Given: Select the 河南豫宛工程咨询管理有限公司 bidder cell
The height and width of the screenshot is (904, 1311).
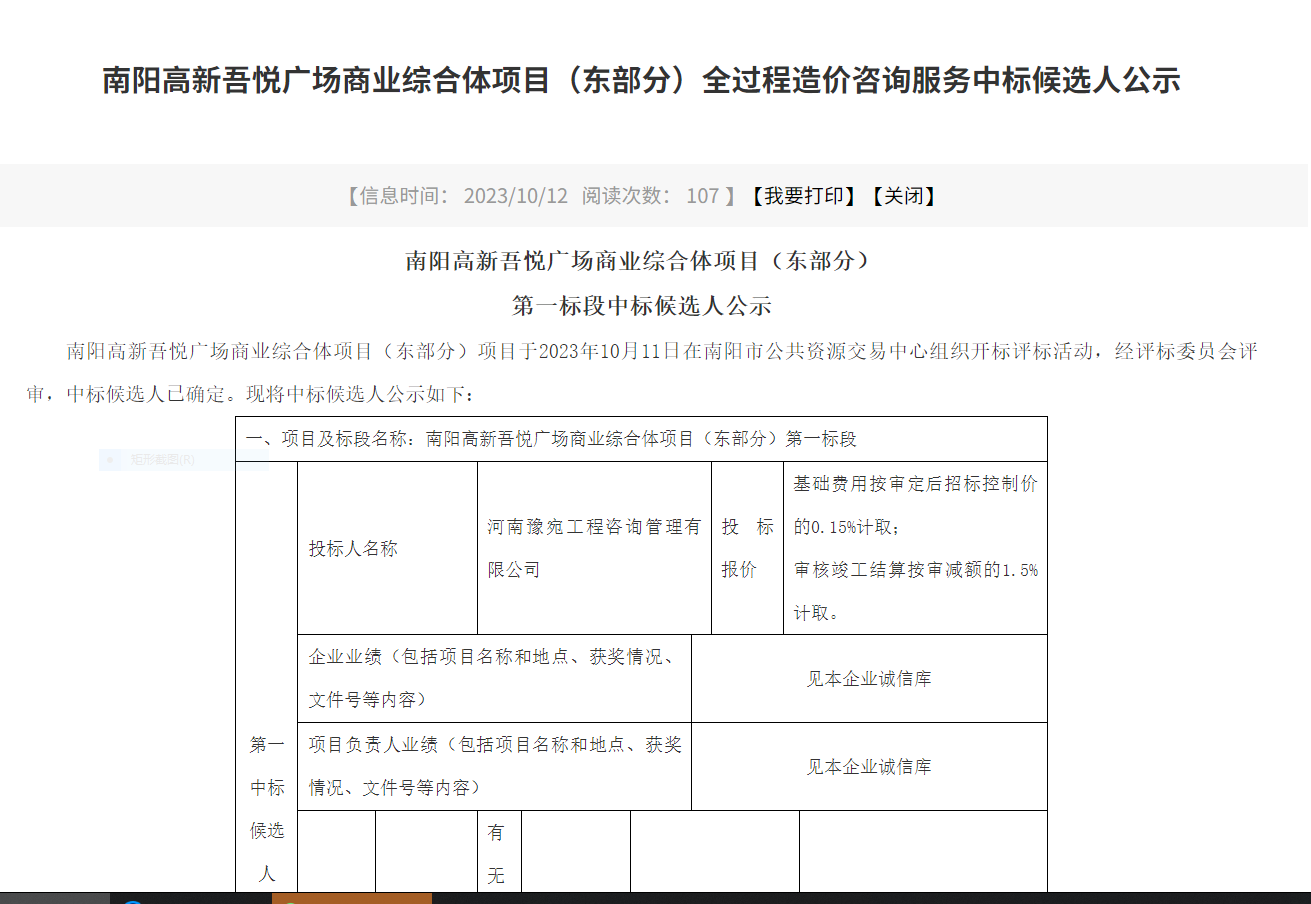Looking at the screenshot, I should (x=594, y=548).
